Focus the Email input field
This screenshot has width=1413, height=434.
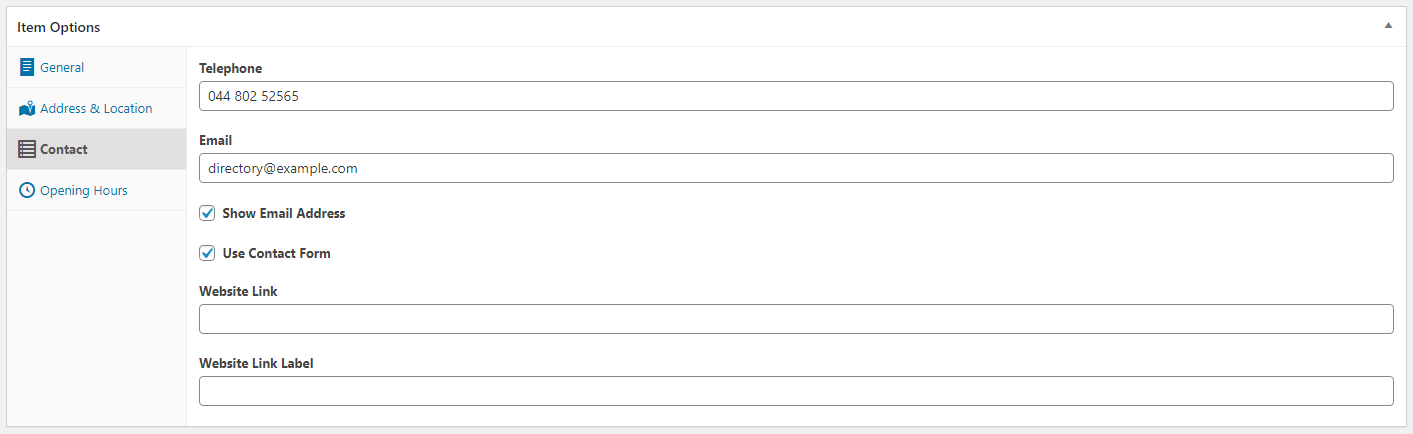coord(796,168)
